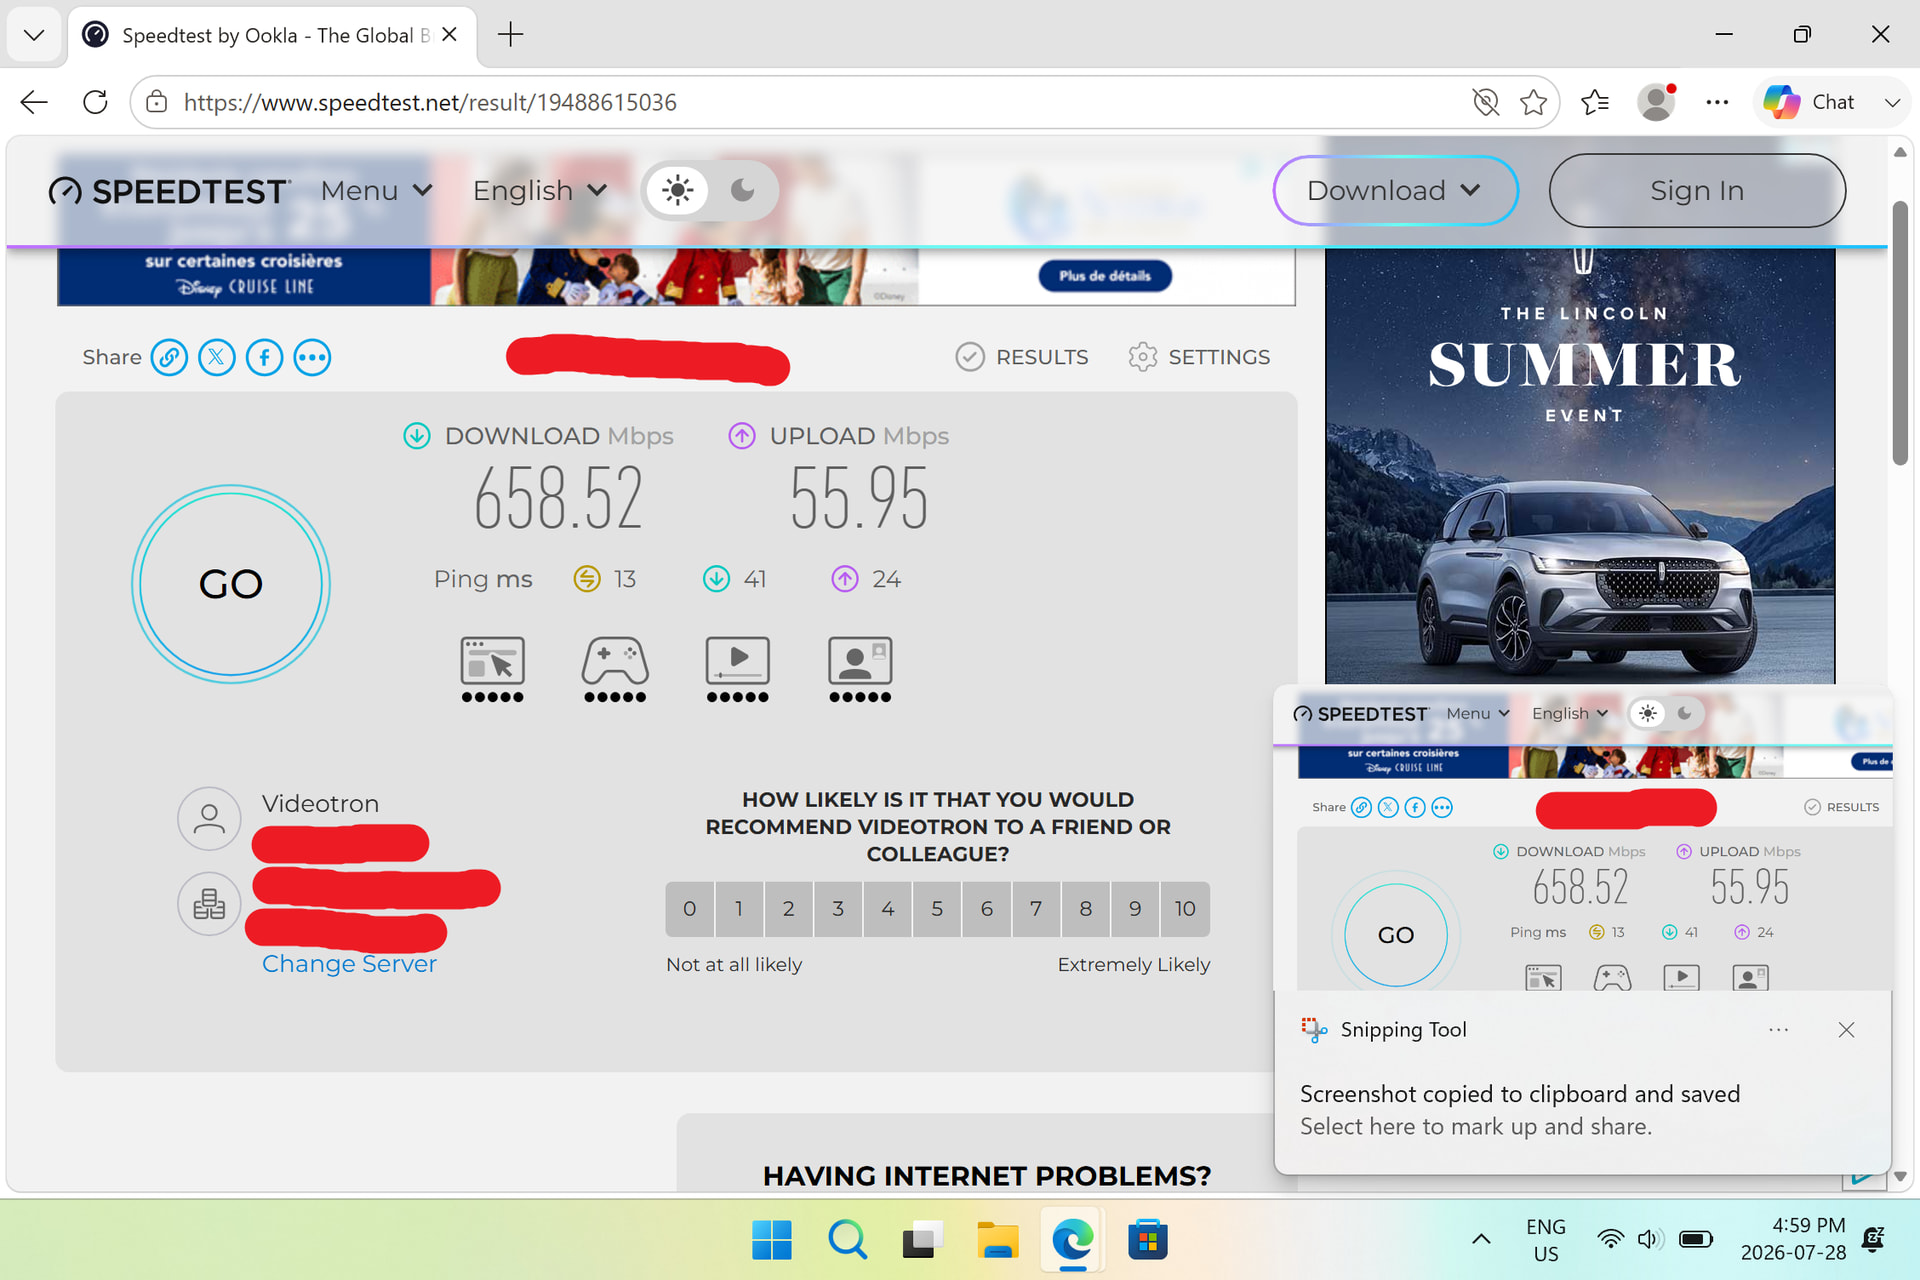This screenshot has height=1280, width=1920.
Task: Open the SETTINGS view
Action: [x=1199, y=357]
